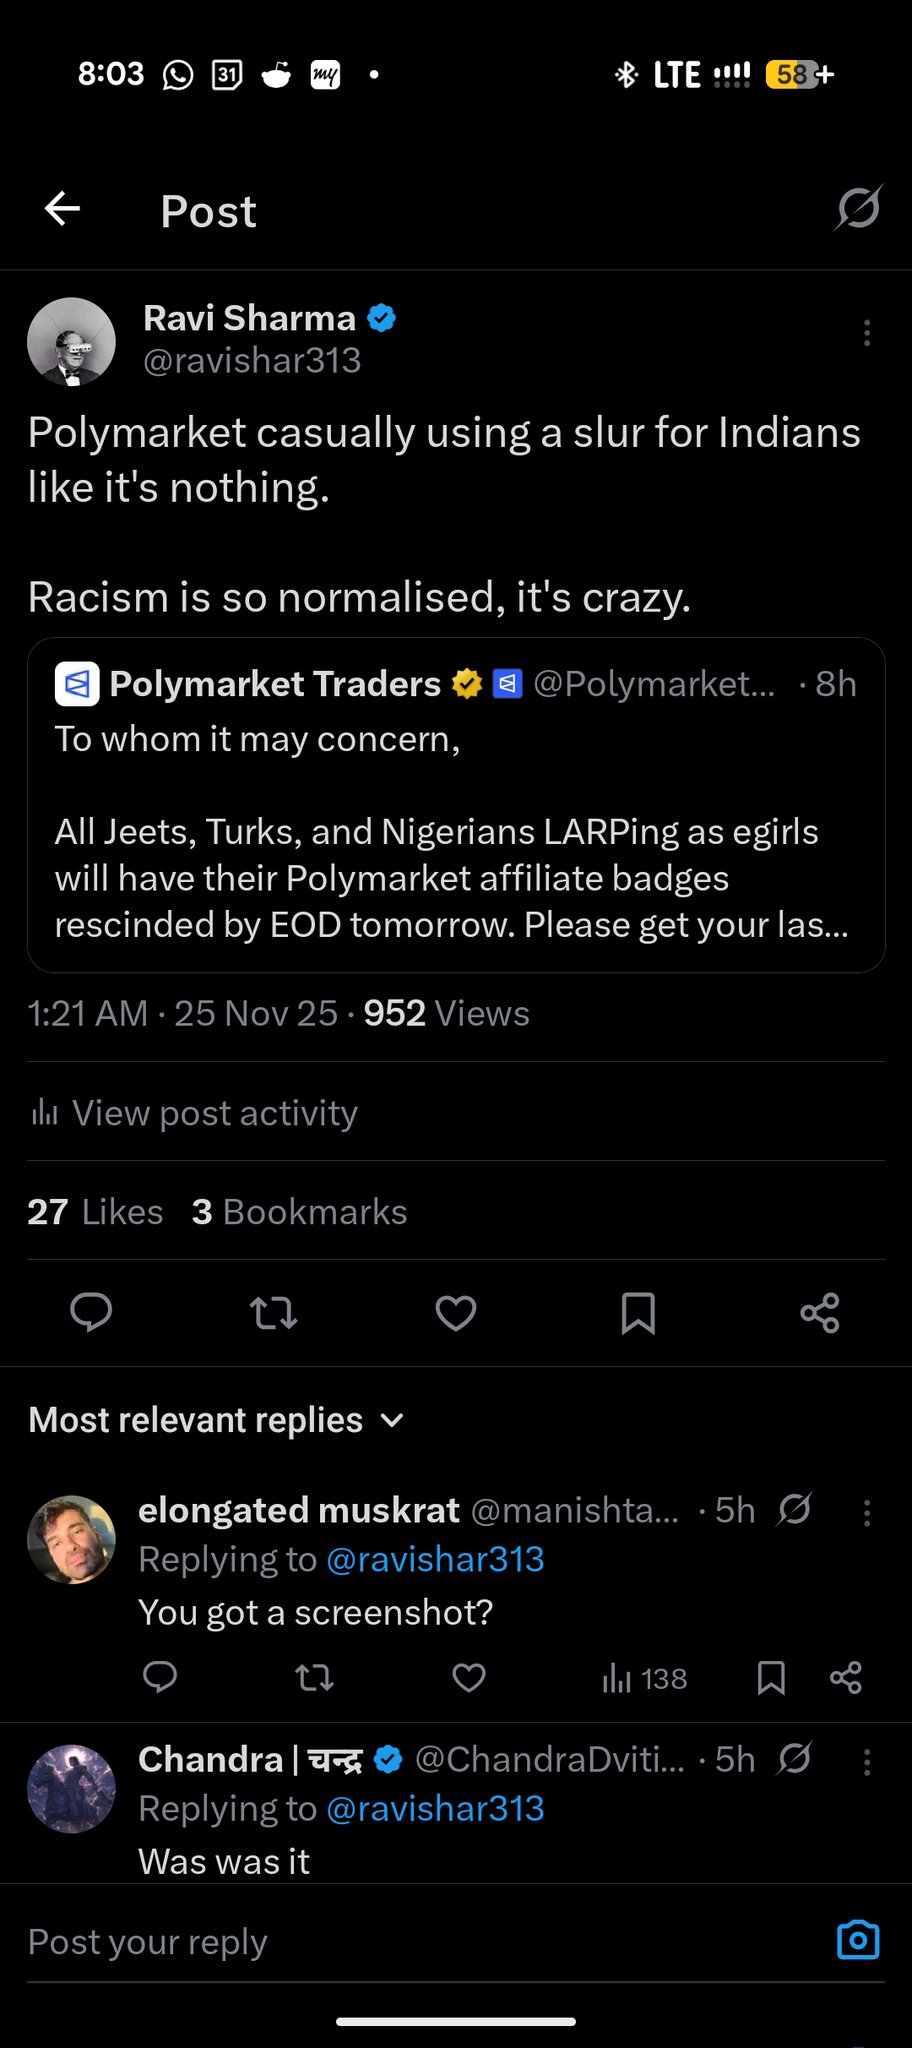Open the quoted Polymarket Traders post
The width and height of the screenshot is (912, 2048).
456,830
